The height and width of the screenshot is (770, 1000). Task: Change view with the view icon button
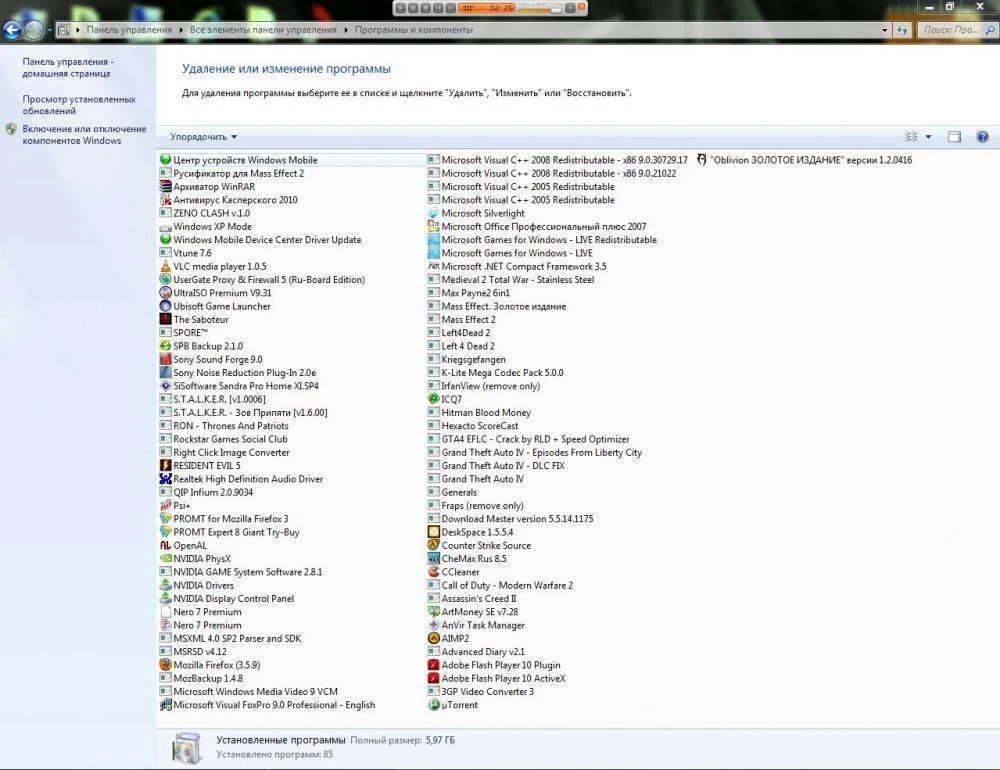[x=911, y=137]
